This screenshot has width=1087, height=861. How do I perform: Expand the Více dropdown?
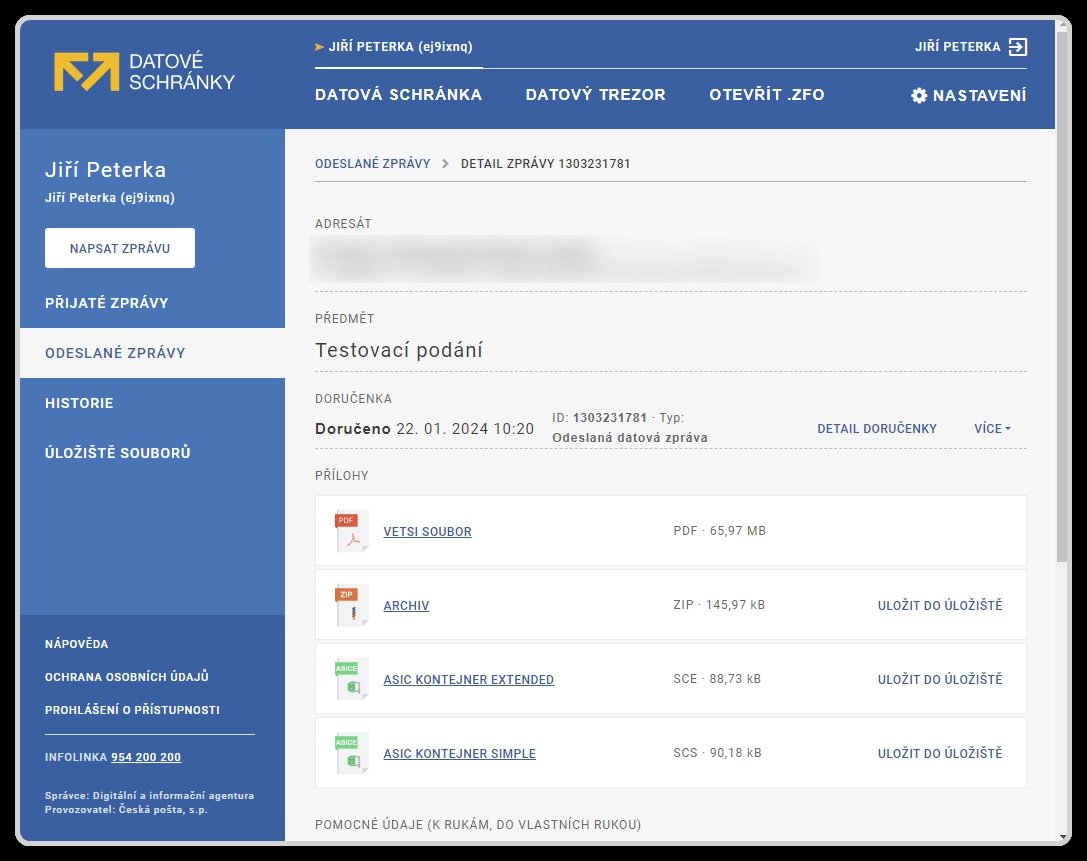(x=992, y=428)
